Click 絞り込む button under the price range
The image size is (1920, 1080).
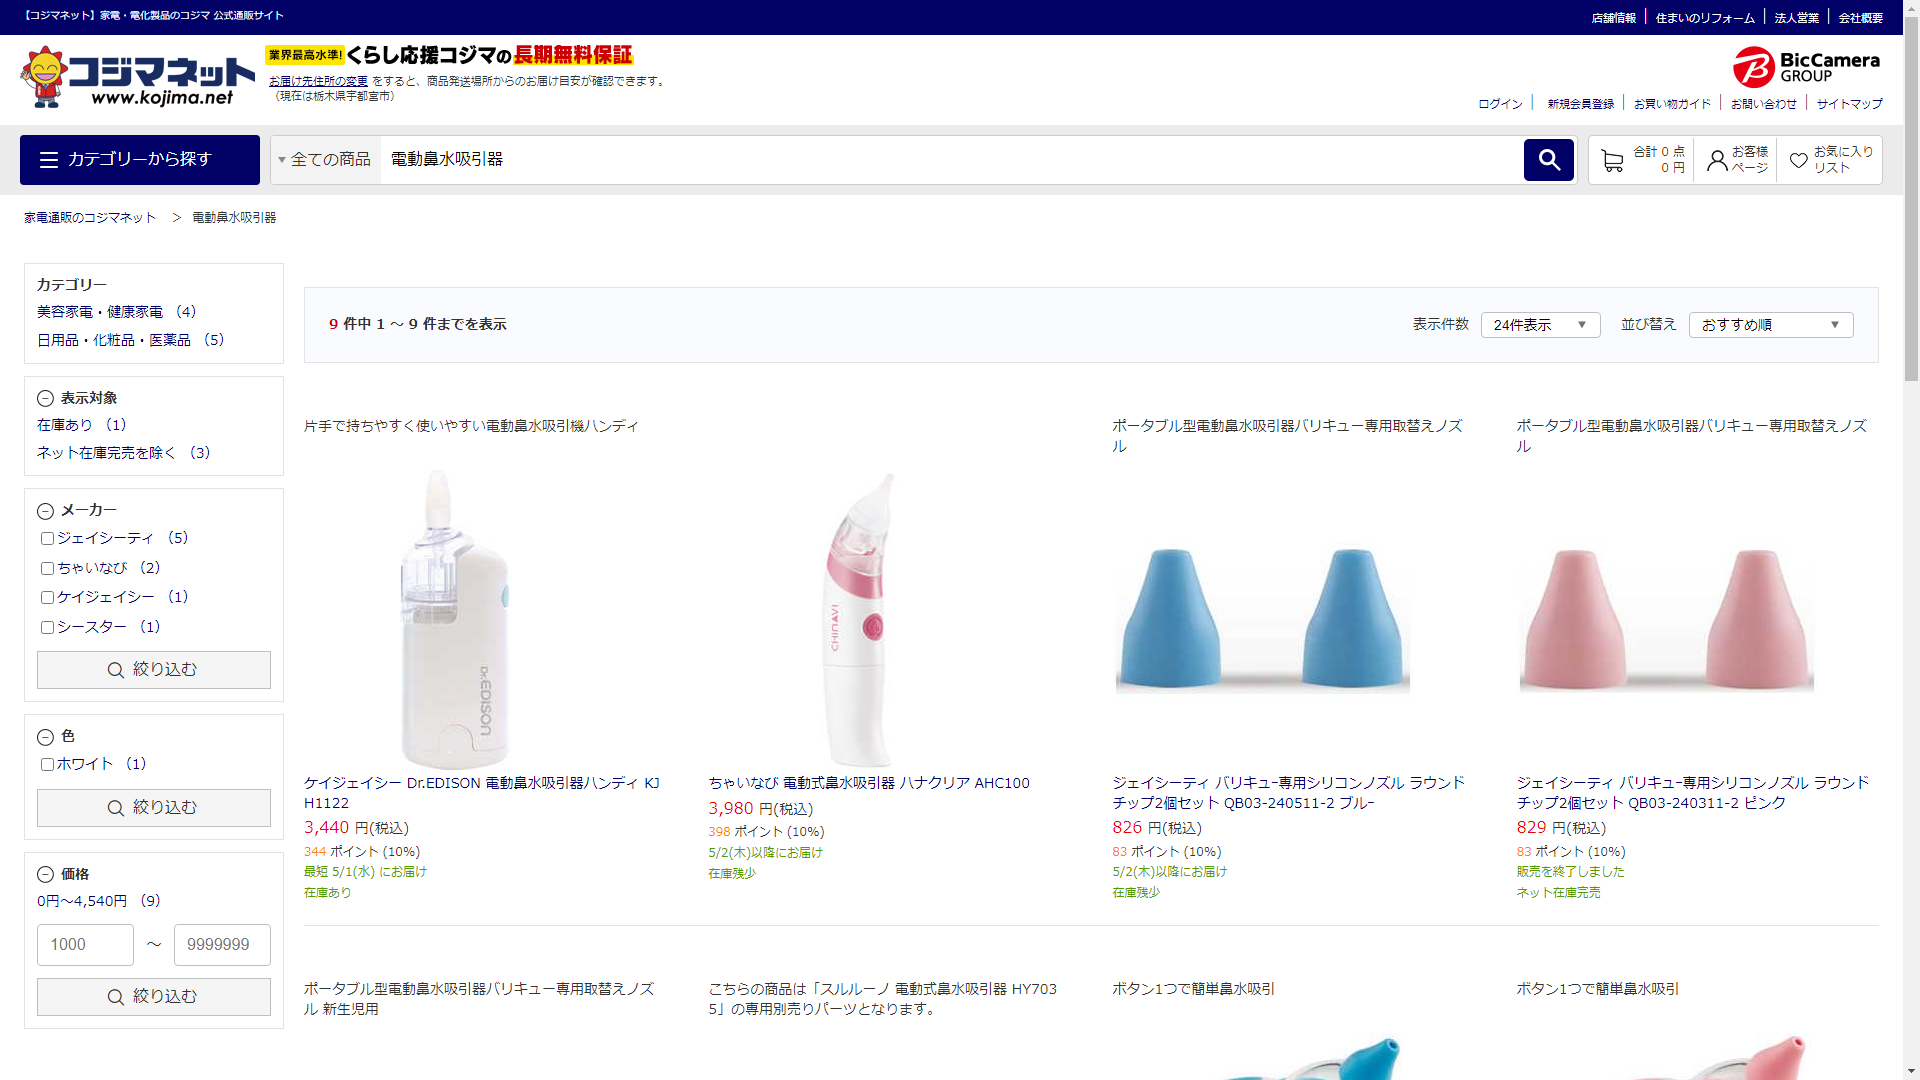click(154, 997)
